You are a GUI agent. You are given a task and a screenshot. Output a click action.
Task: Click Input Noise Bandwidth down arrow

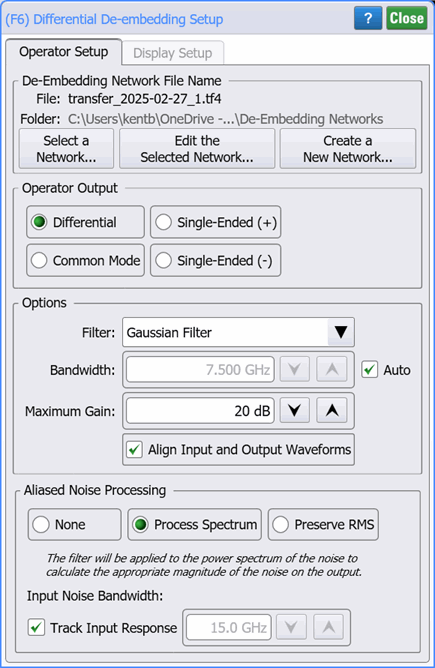pyautogui.click(x=291, y=627)
